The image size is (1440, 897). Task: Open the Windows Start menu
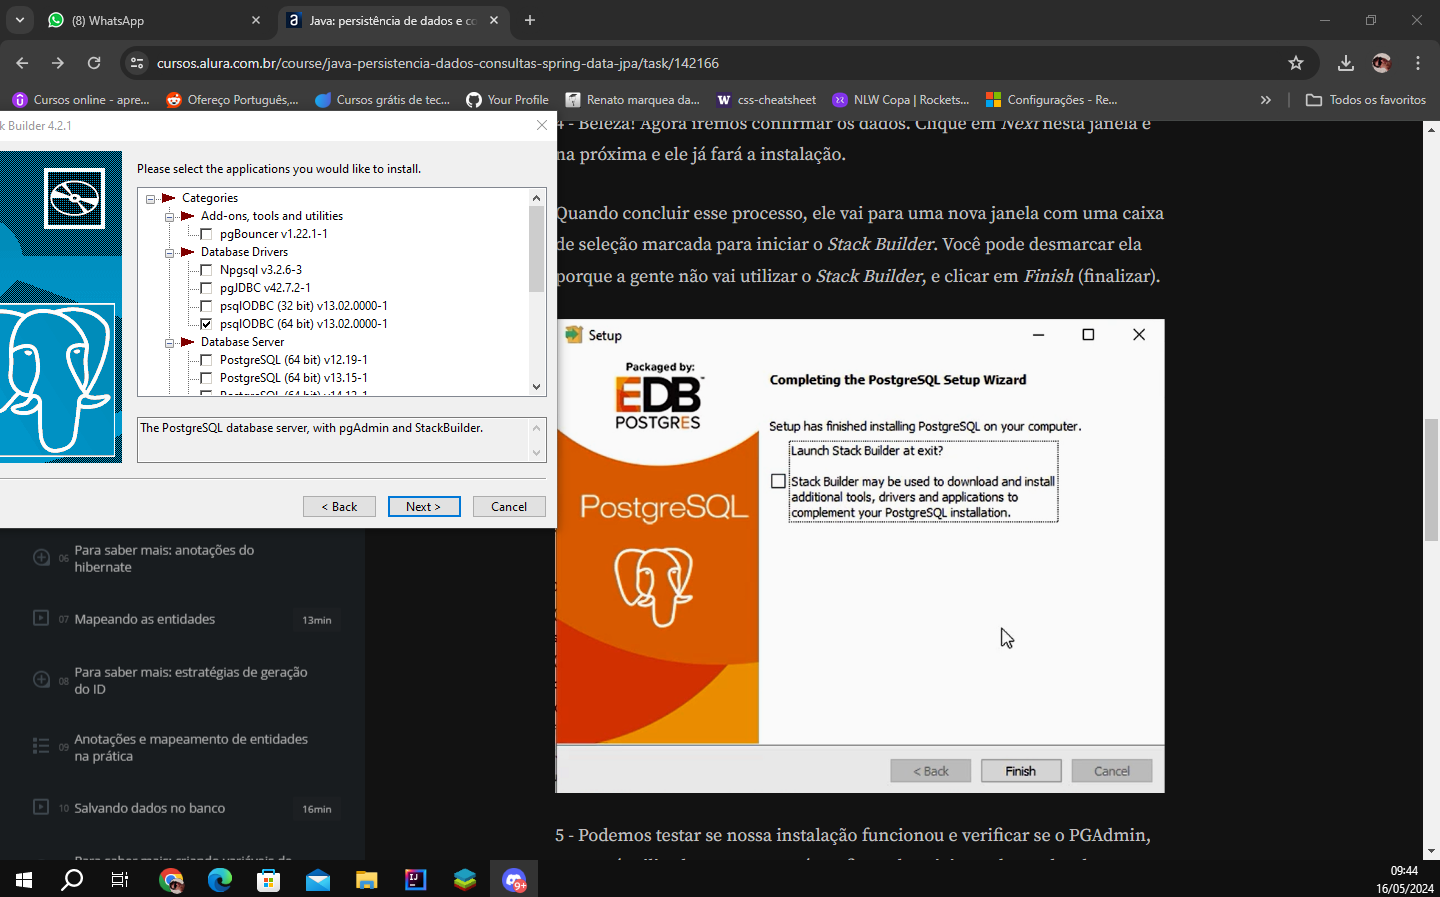click(x=24, y=880)
